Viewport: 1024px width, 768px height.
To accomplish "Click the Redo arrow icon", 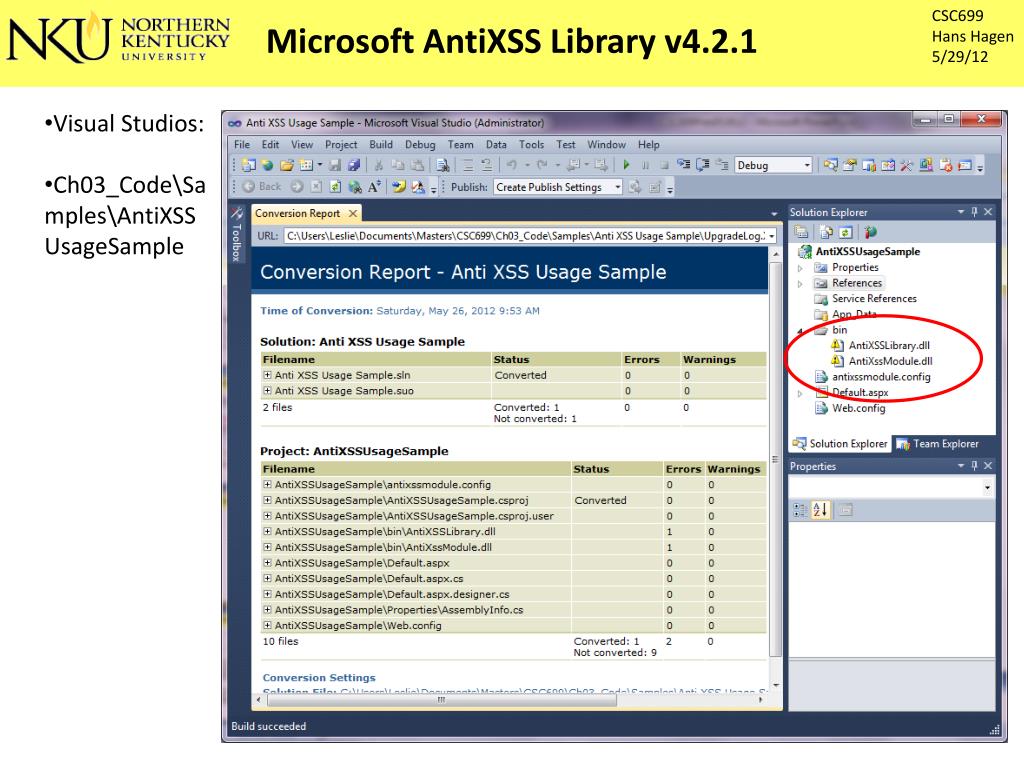I will coord(542,165).
